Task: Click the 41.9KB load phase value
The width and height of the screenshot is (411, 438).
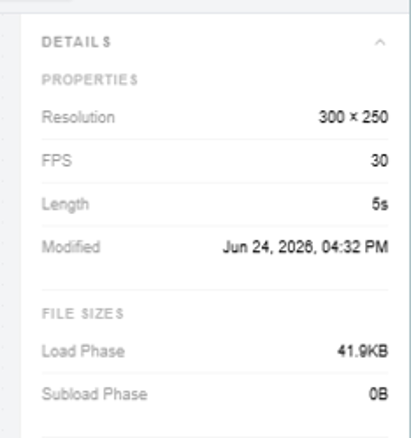Action: point(363,351)
